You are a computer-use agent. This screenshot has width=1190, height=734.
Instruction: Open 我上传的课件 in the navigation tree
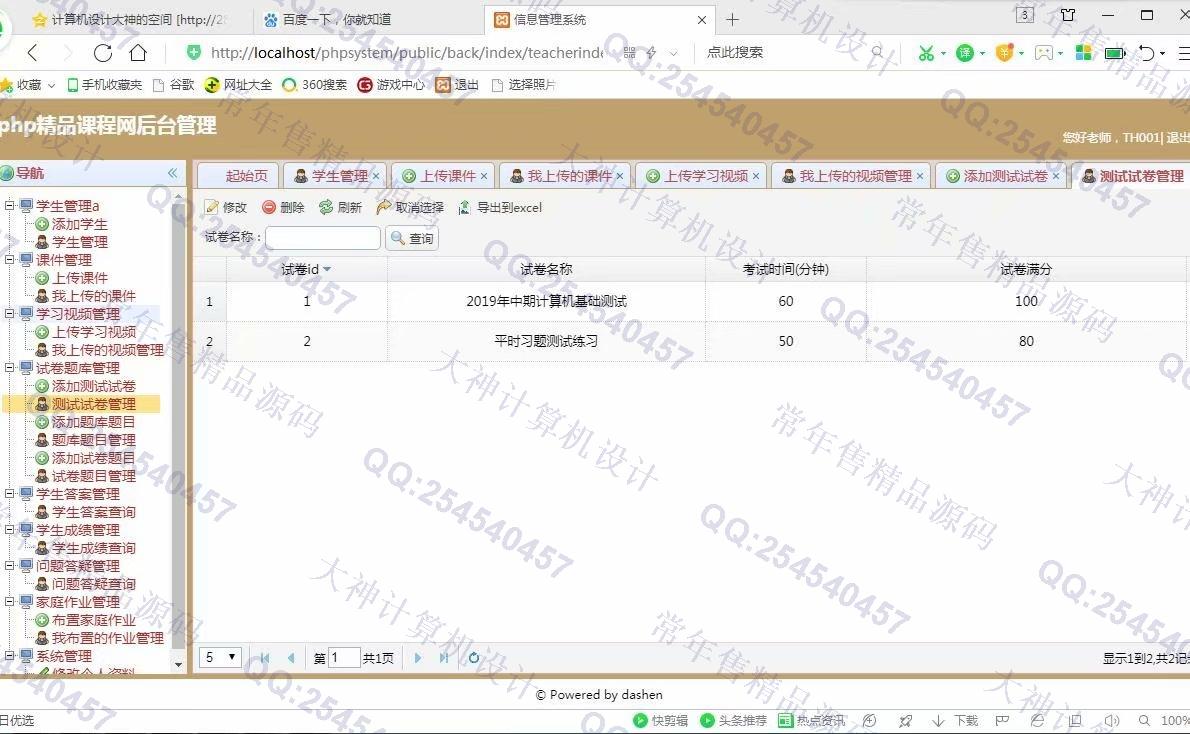point(93,296)
